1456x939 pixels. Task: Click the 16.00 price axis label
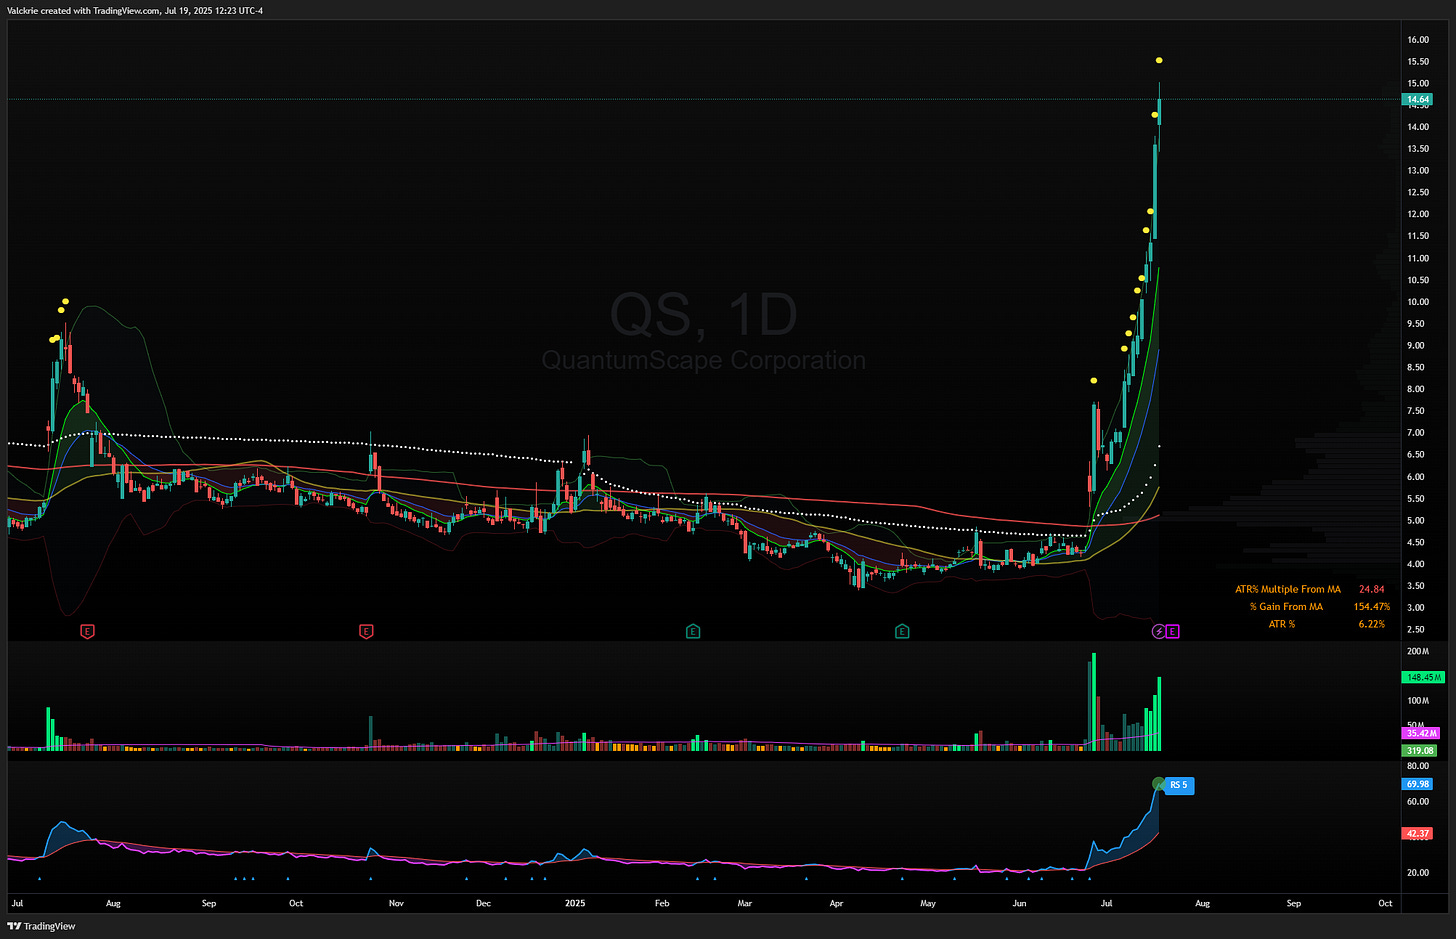tap(1417, 40)
